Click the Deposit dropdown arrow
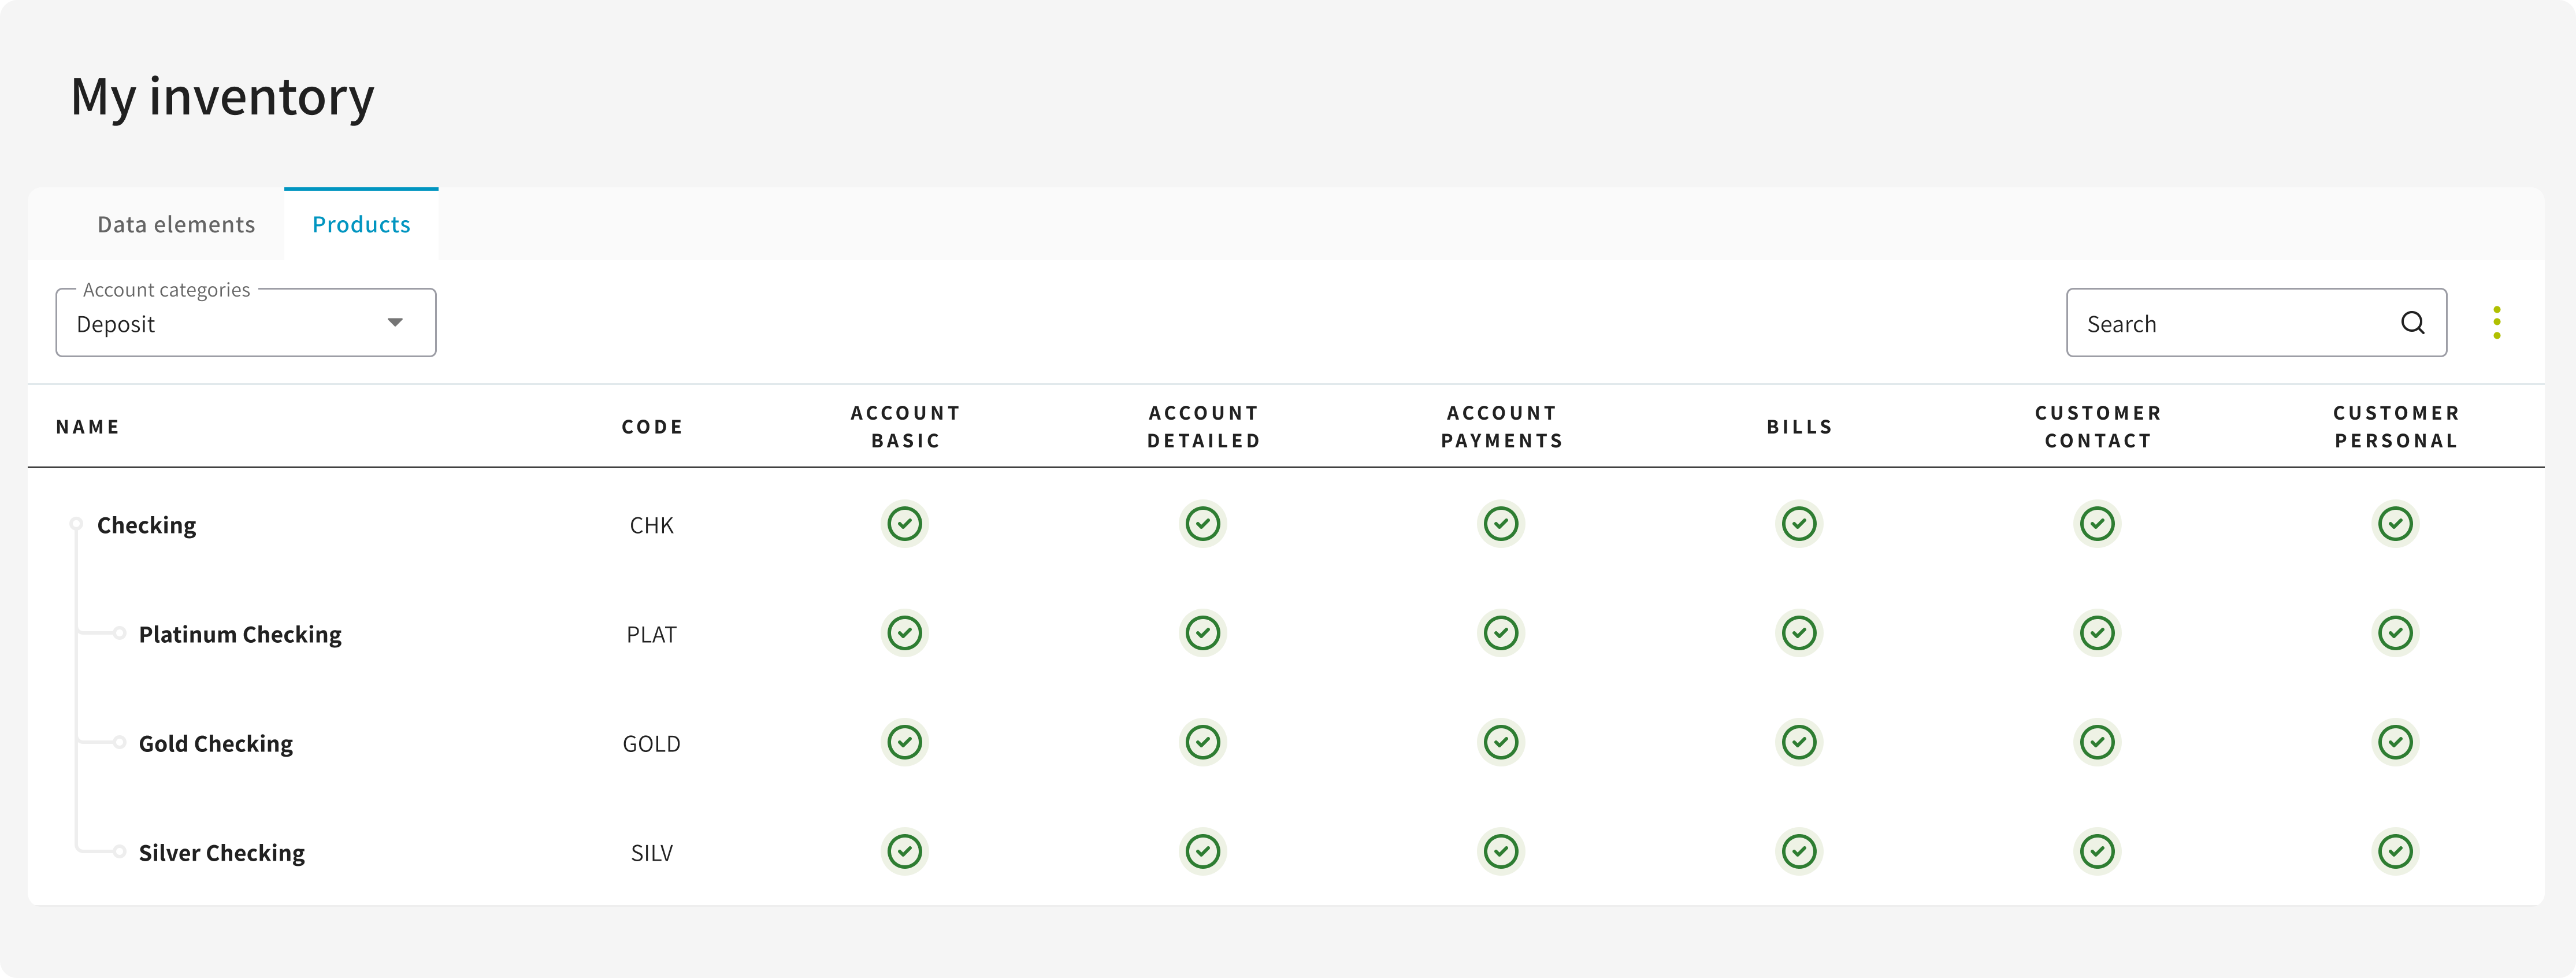The width and height of the screenshot is (2576, 978). [395, 323]
